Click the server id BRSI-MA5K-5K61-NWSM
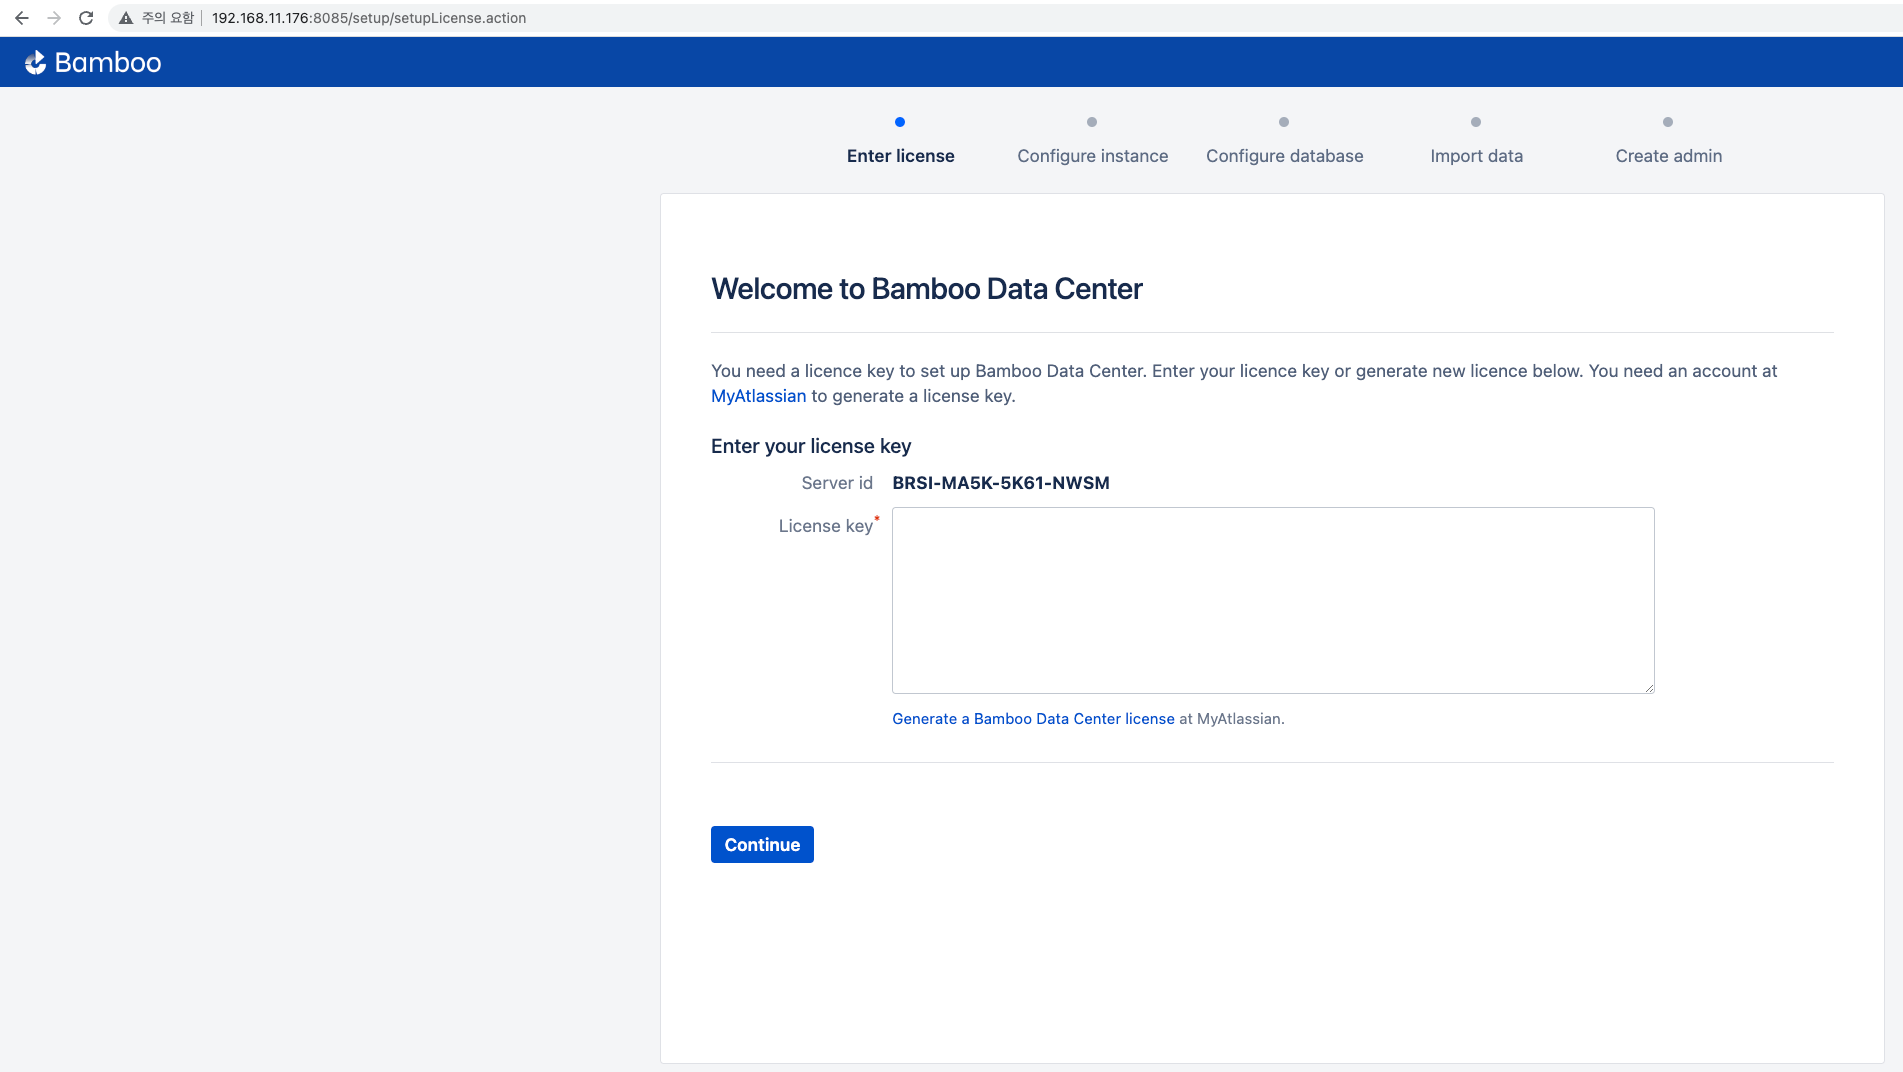 (x=1001, y=483)
